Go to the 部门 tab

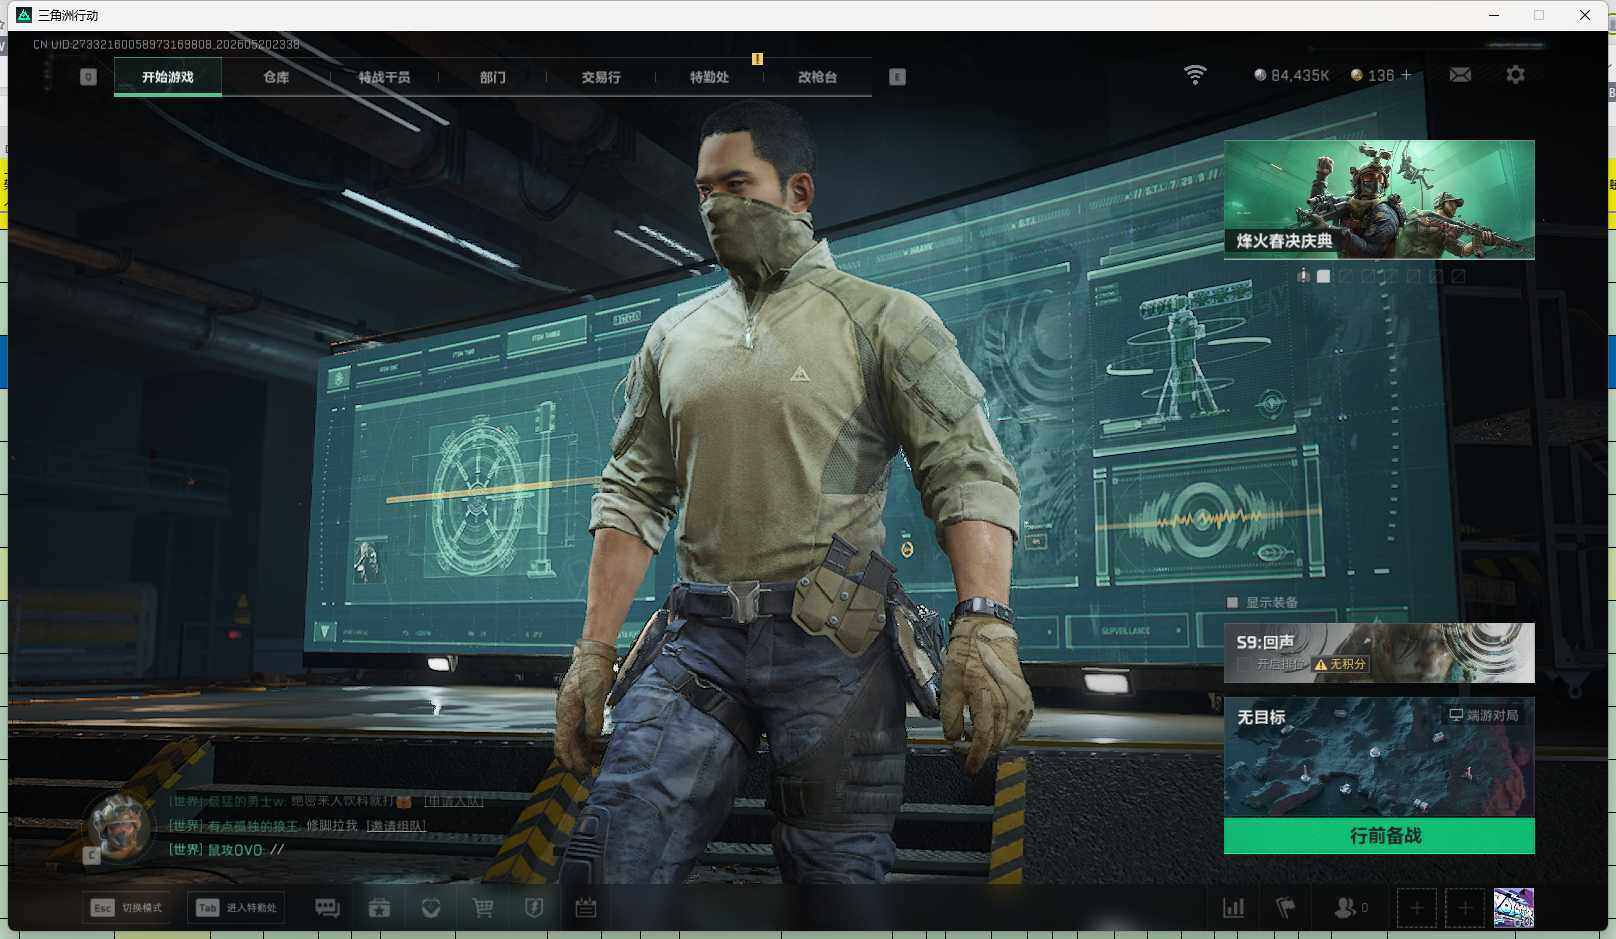[x=492, y=77]
